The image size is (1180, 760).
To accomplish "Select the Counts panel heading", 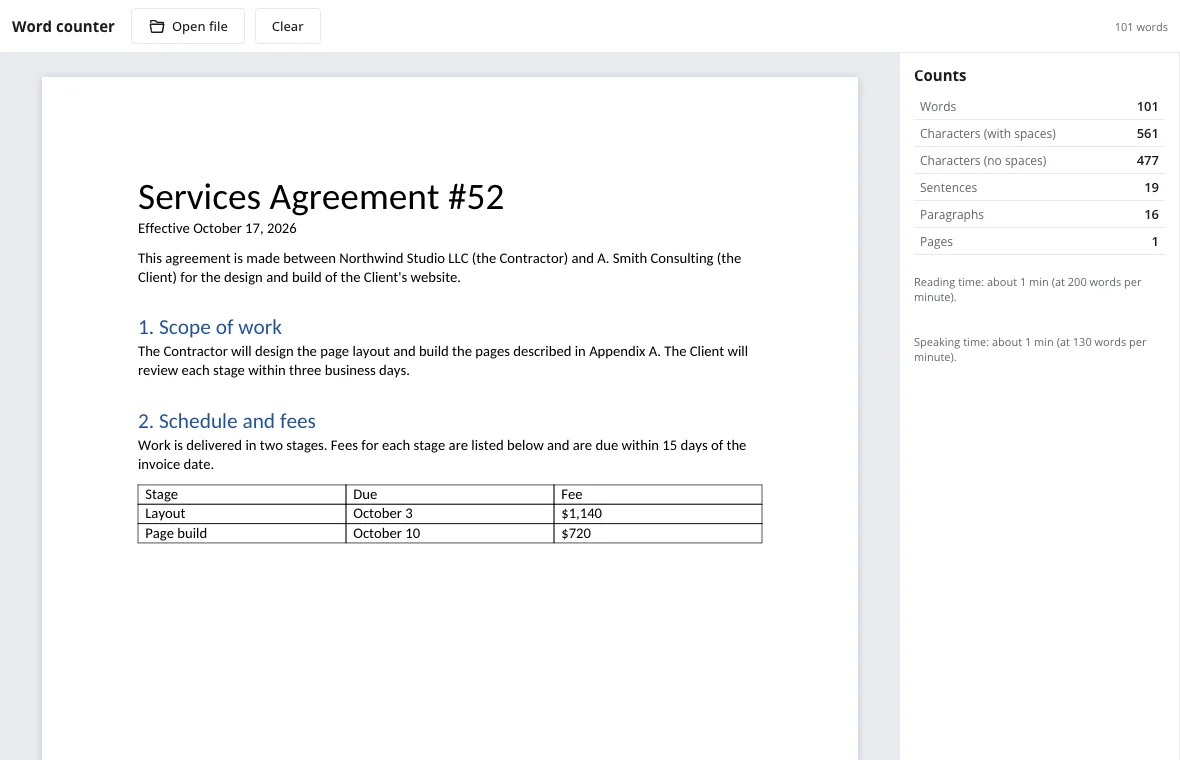I will point(940,75).
